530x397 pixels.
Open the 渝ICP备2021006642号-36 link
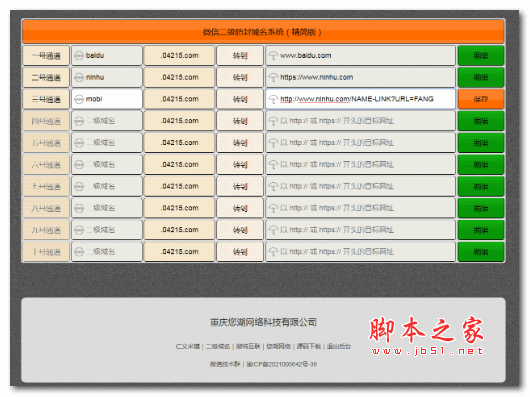(282, 364)
